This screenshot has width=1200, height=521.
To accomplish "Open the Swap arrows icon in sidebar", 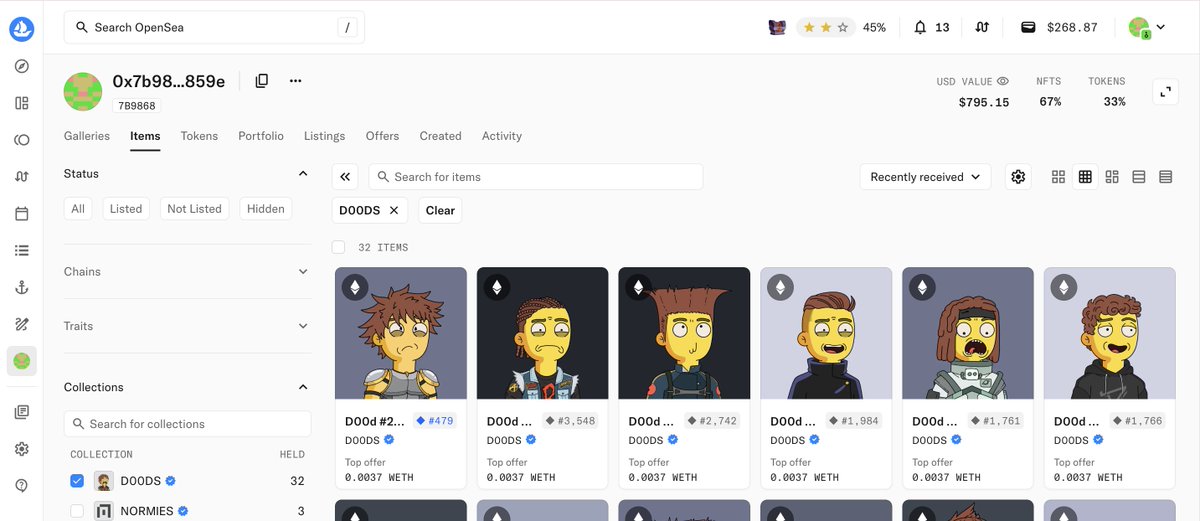I will click(22, 176).
